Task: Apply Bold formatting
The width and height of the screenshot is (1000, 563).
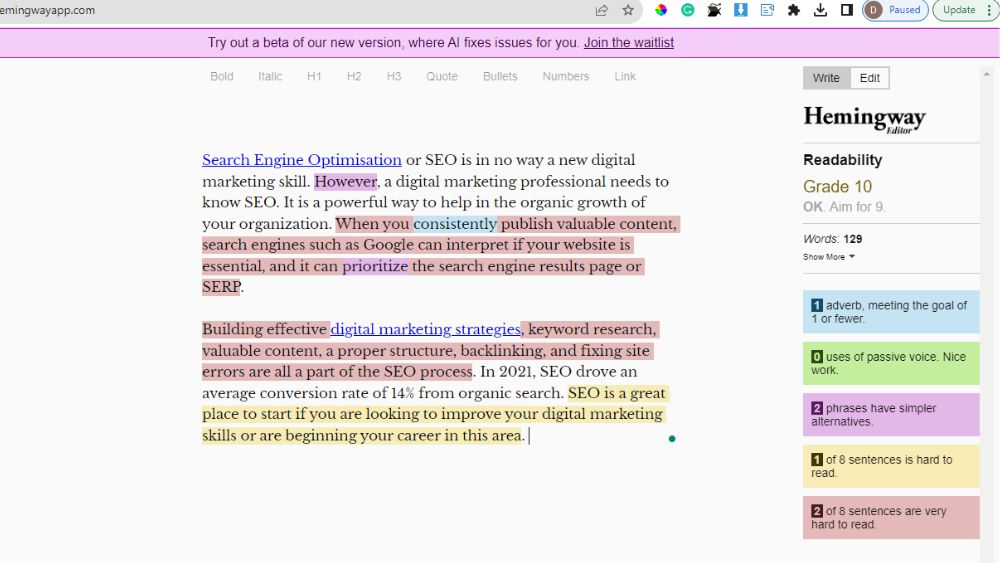Action: tap(222, 77)
